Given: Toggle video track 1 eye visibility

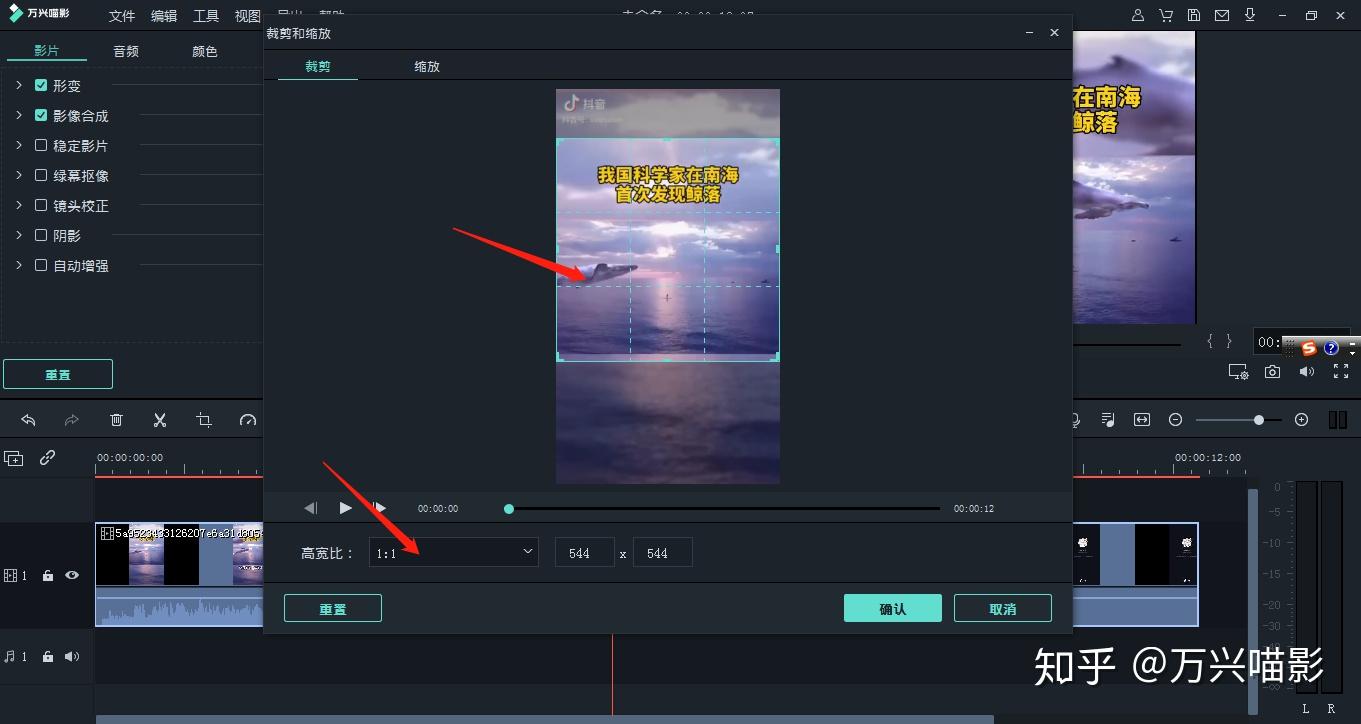Looking at the screenshot, I should point(72,575).
